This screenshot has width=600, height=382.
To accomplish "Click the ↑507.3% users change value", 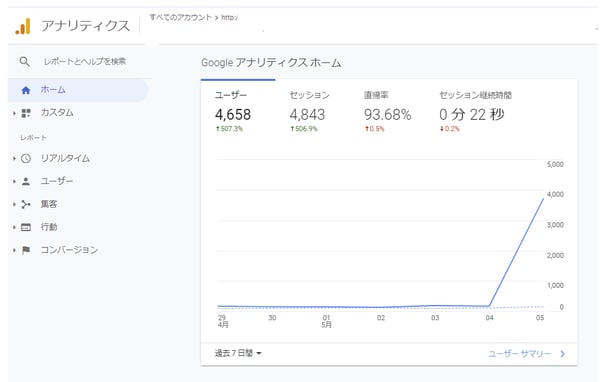I will [x=229, y=129].
